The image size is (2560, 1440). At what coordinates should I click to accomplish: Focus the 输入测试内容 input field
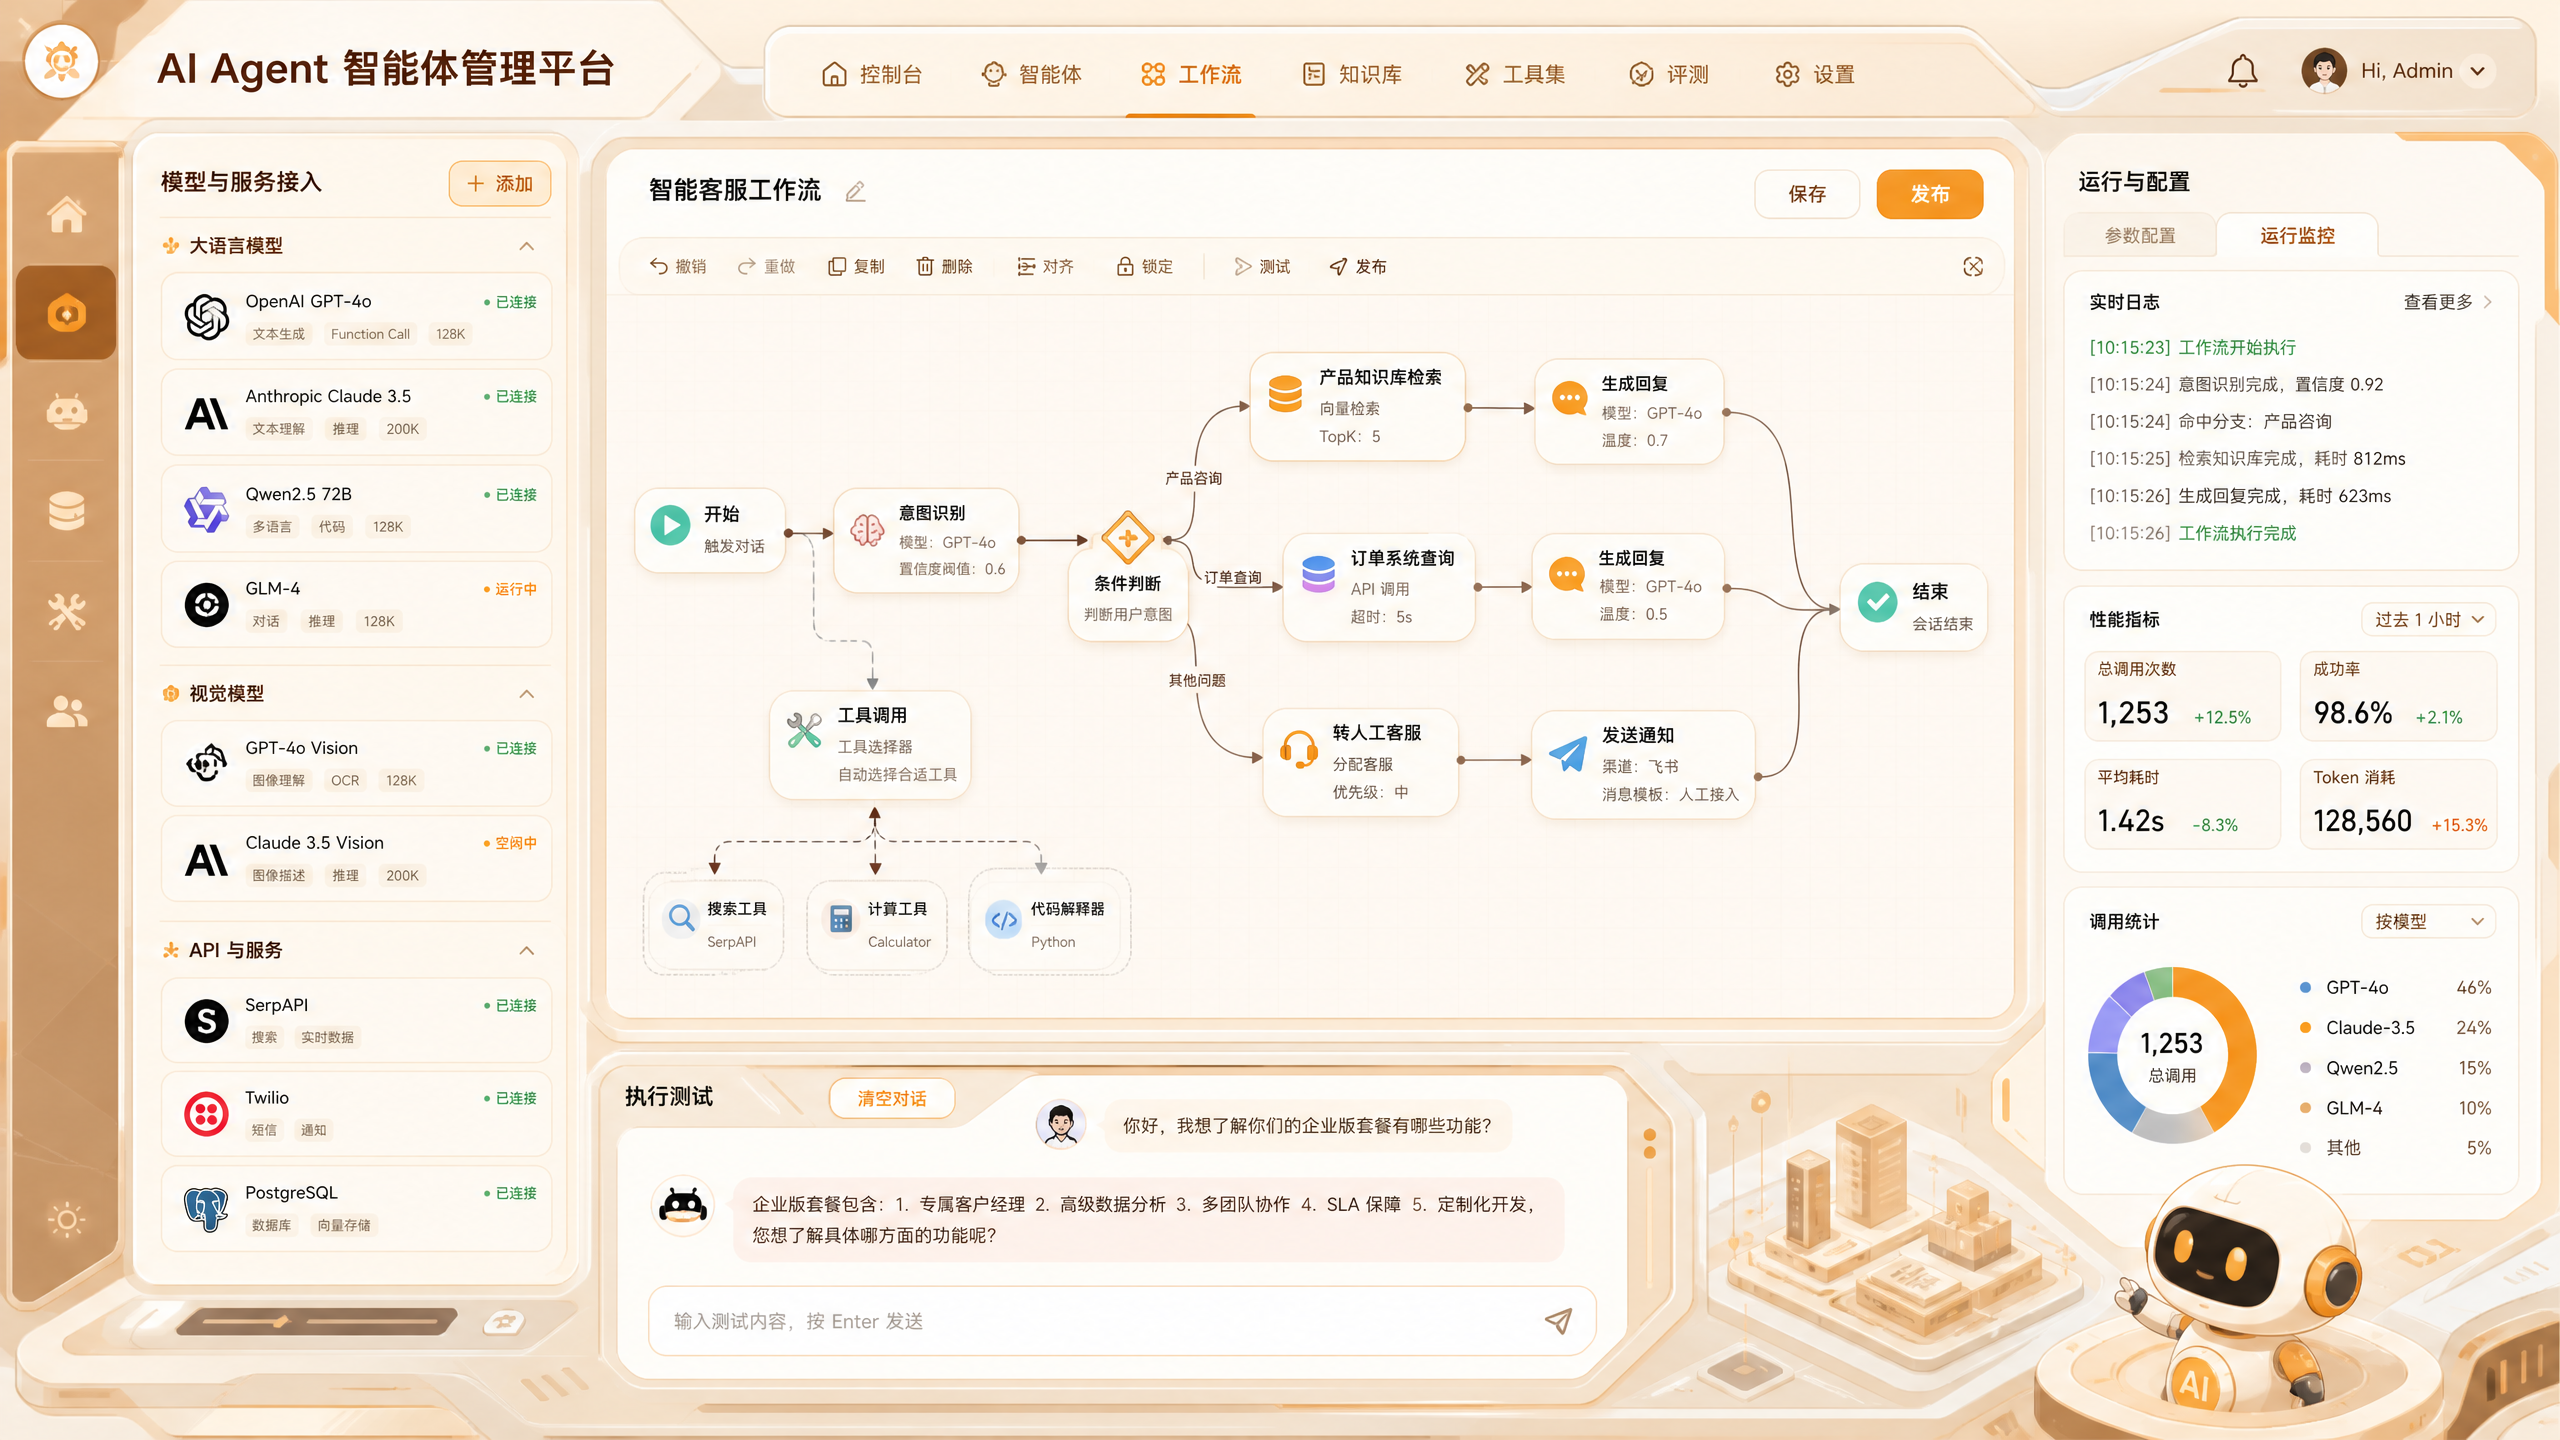[x=1121, y=1321]
